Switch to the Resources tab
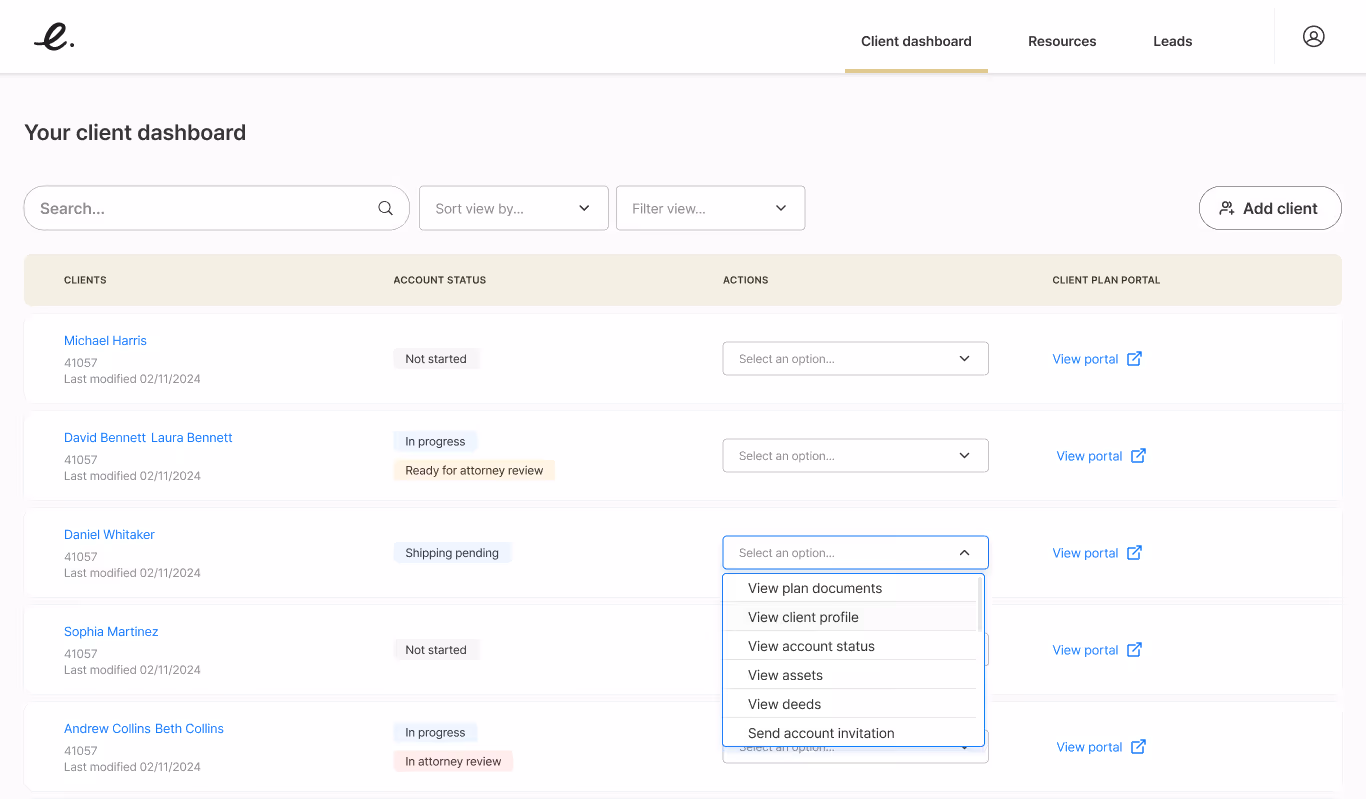 (x=1062, y=41)
